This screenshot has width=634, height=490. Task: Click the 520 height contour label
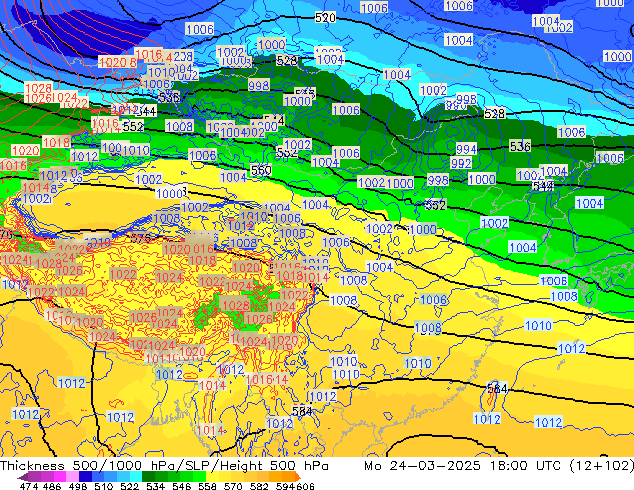click(325, 17)
